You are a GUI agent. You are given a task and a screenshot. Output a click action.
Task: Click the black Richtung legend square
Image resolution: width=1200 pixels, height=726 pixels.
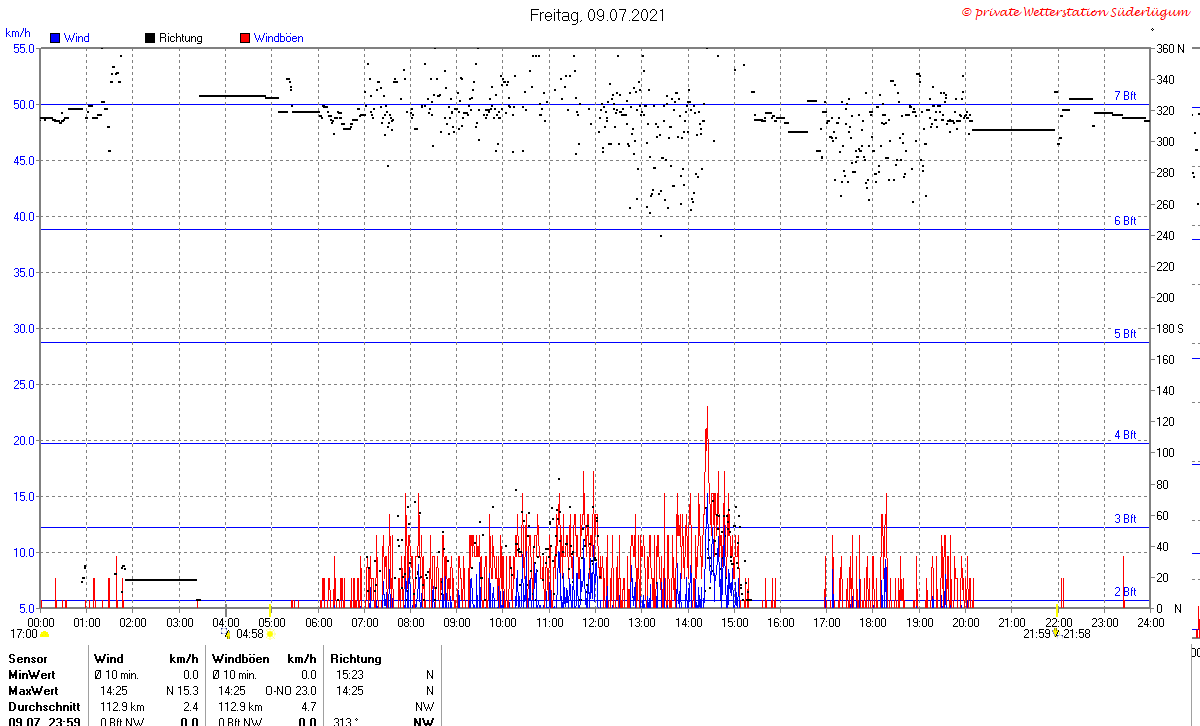(150, 38)
